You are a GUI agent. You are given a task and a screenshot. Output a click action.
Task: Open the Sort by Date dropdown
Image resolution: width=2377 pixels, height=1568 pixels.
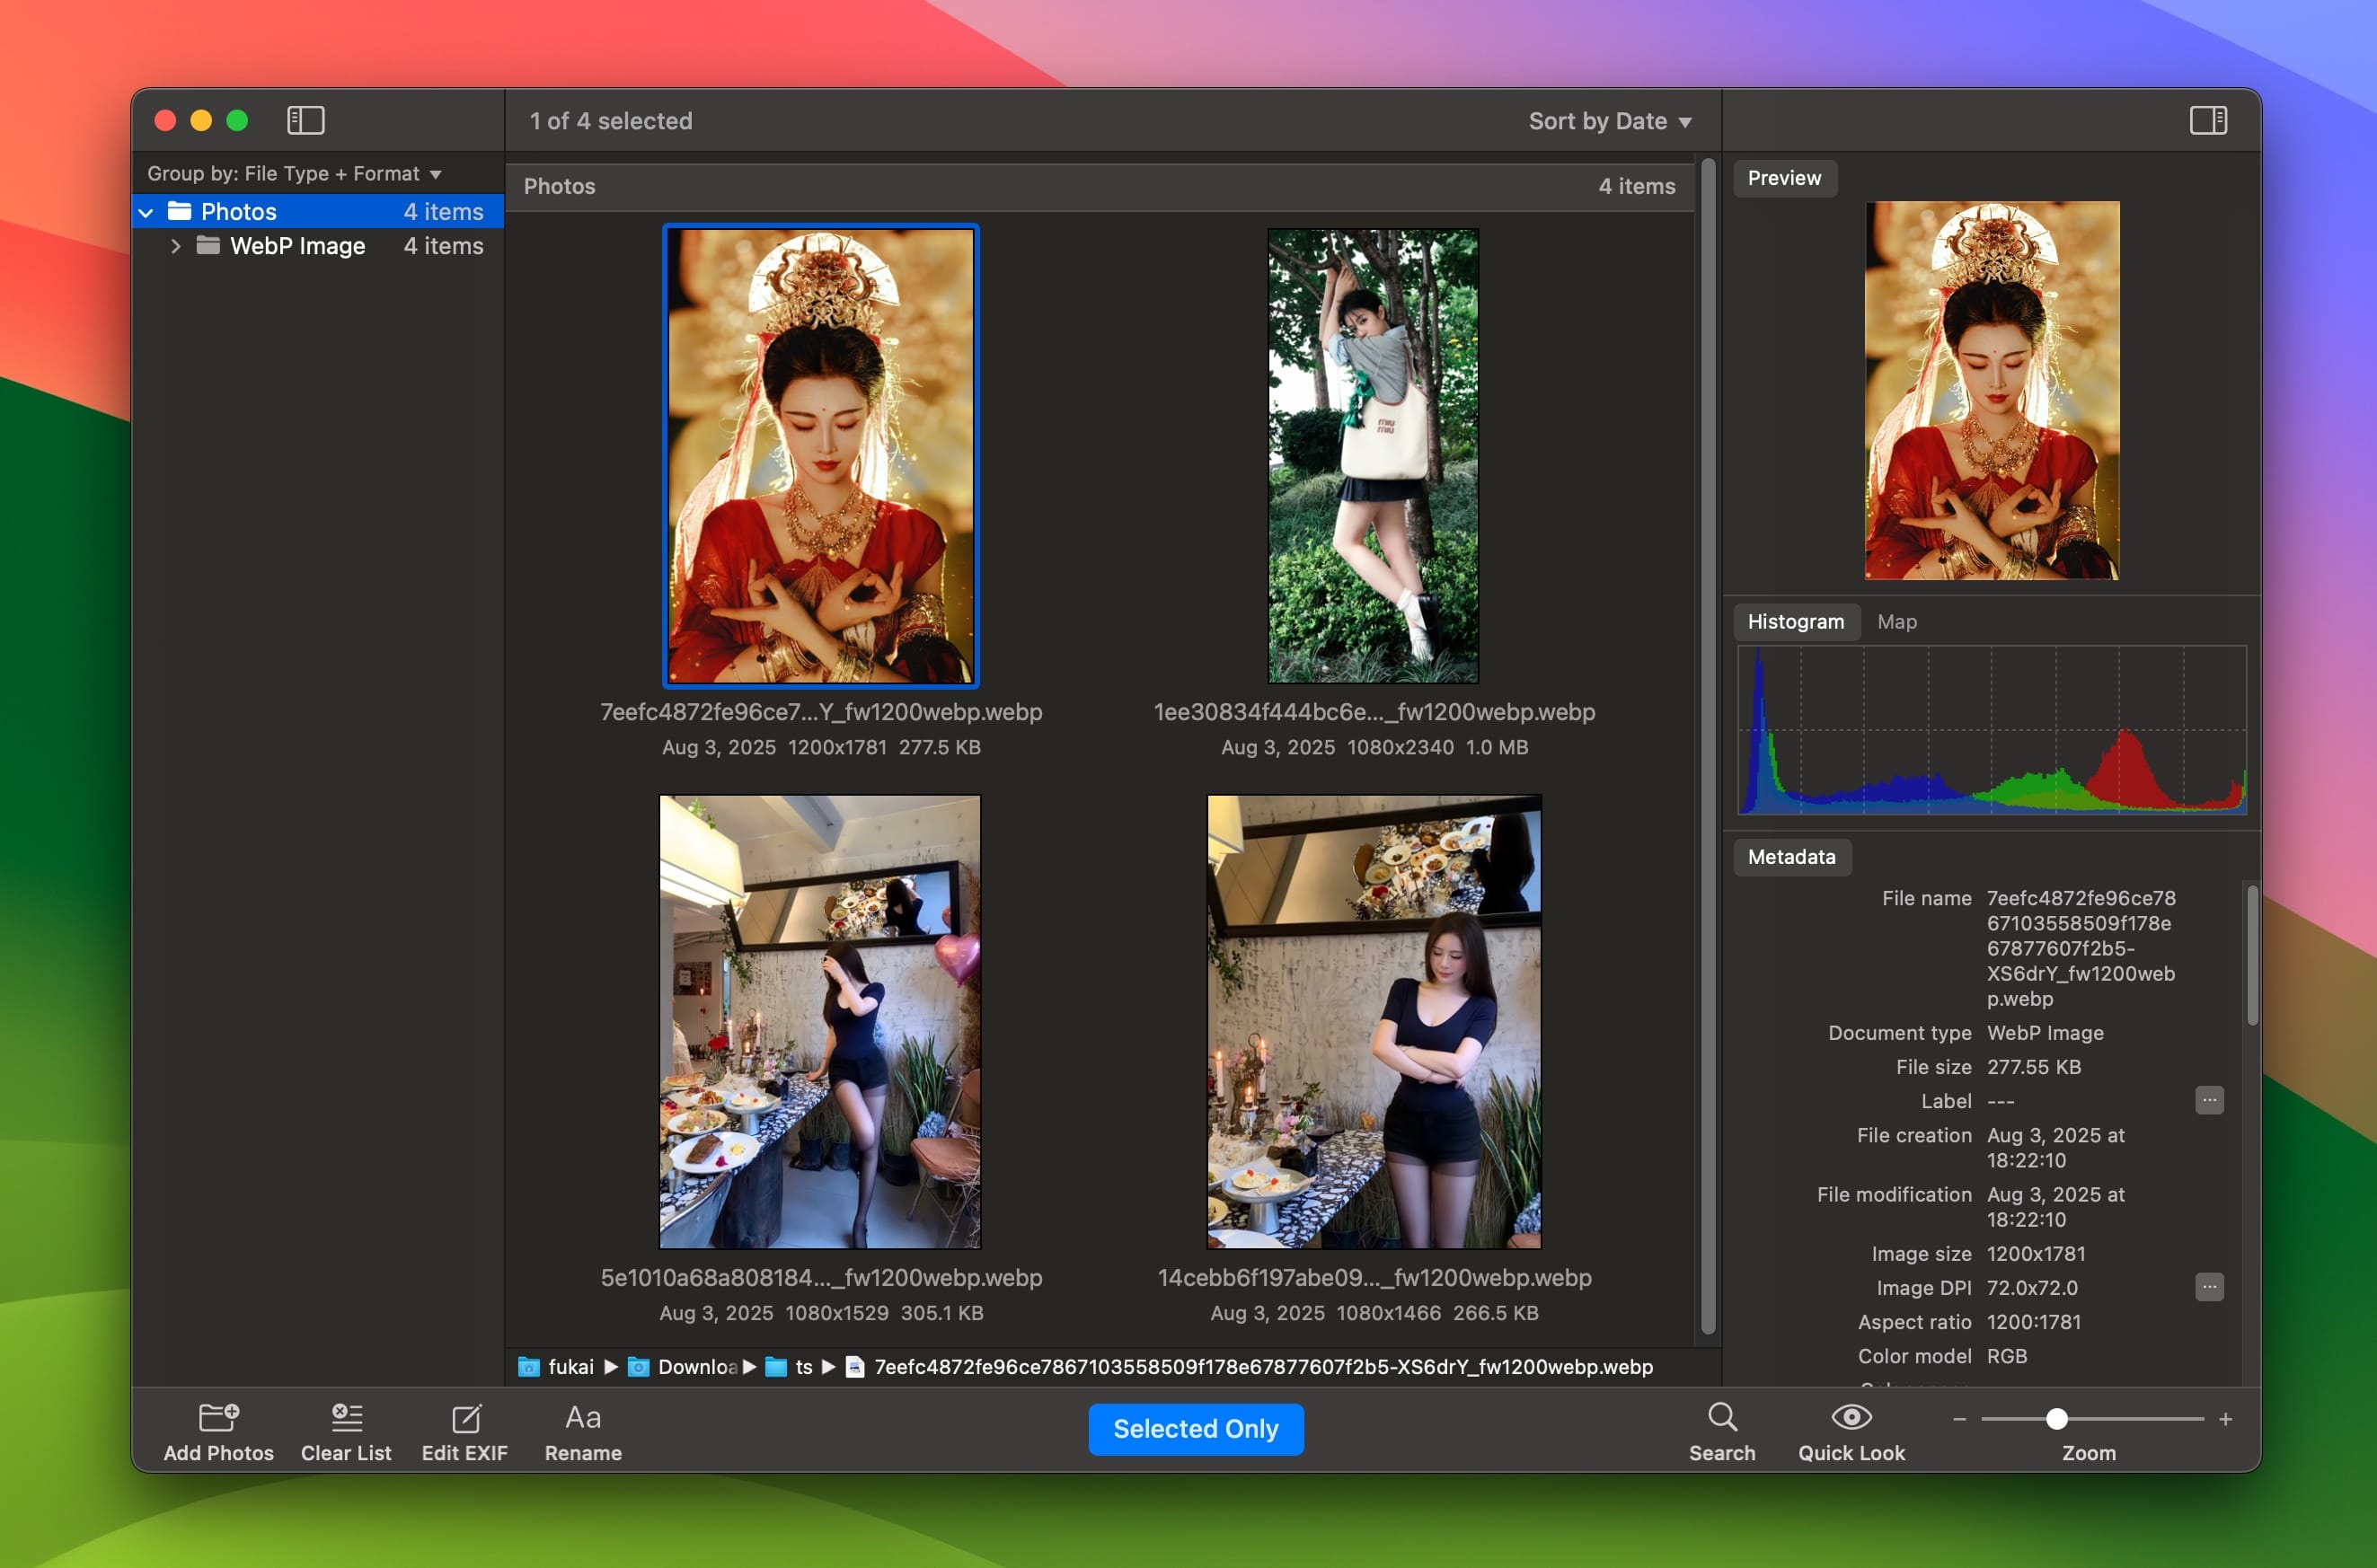[x=1609, y=121]
